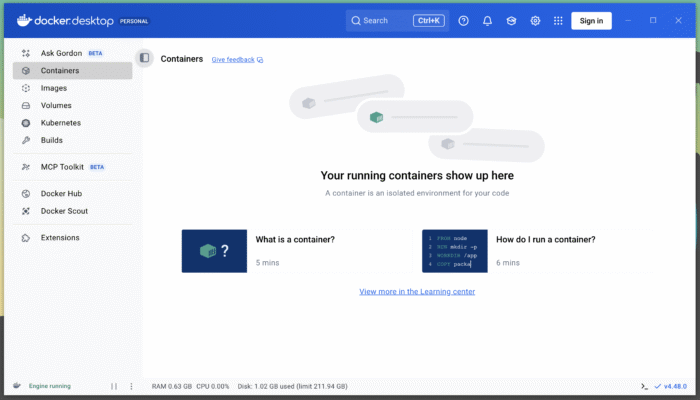The height and width of the screenshot is (400, 700).
Task: Pause the Docker engine in status bar
Action: [114, 386]
